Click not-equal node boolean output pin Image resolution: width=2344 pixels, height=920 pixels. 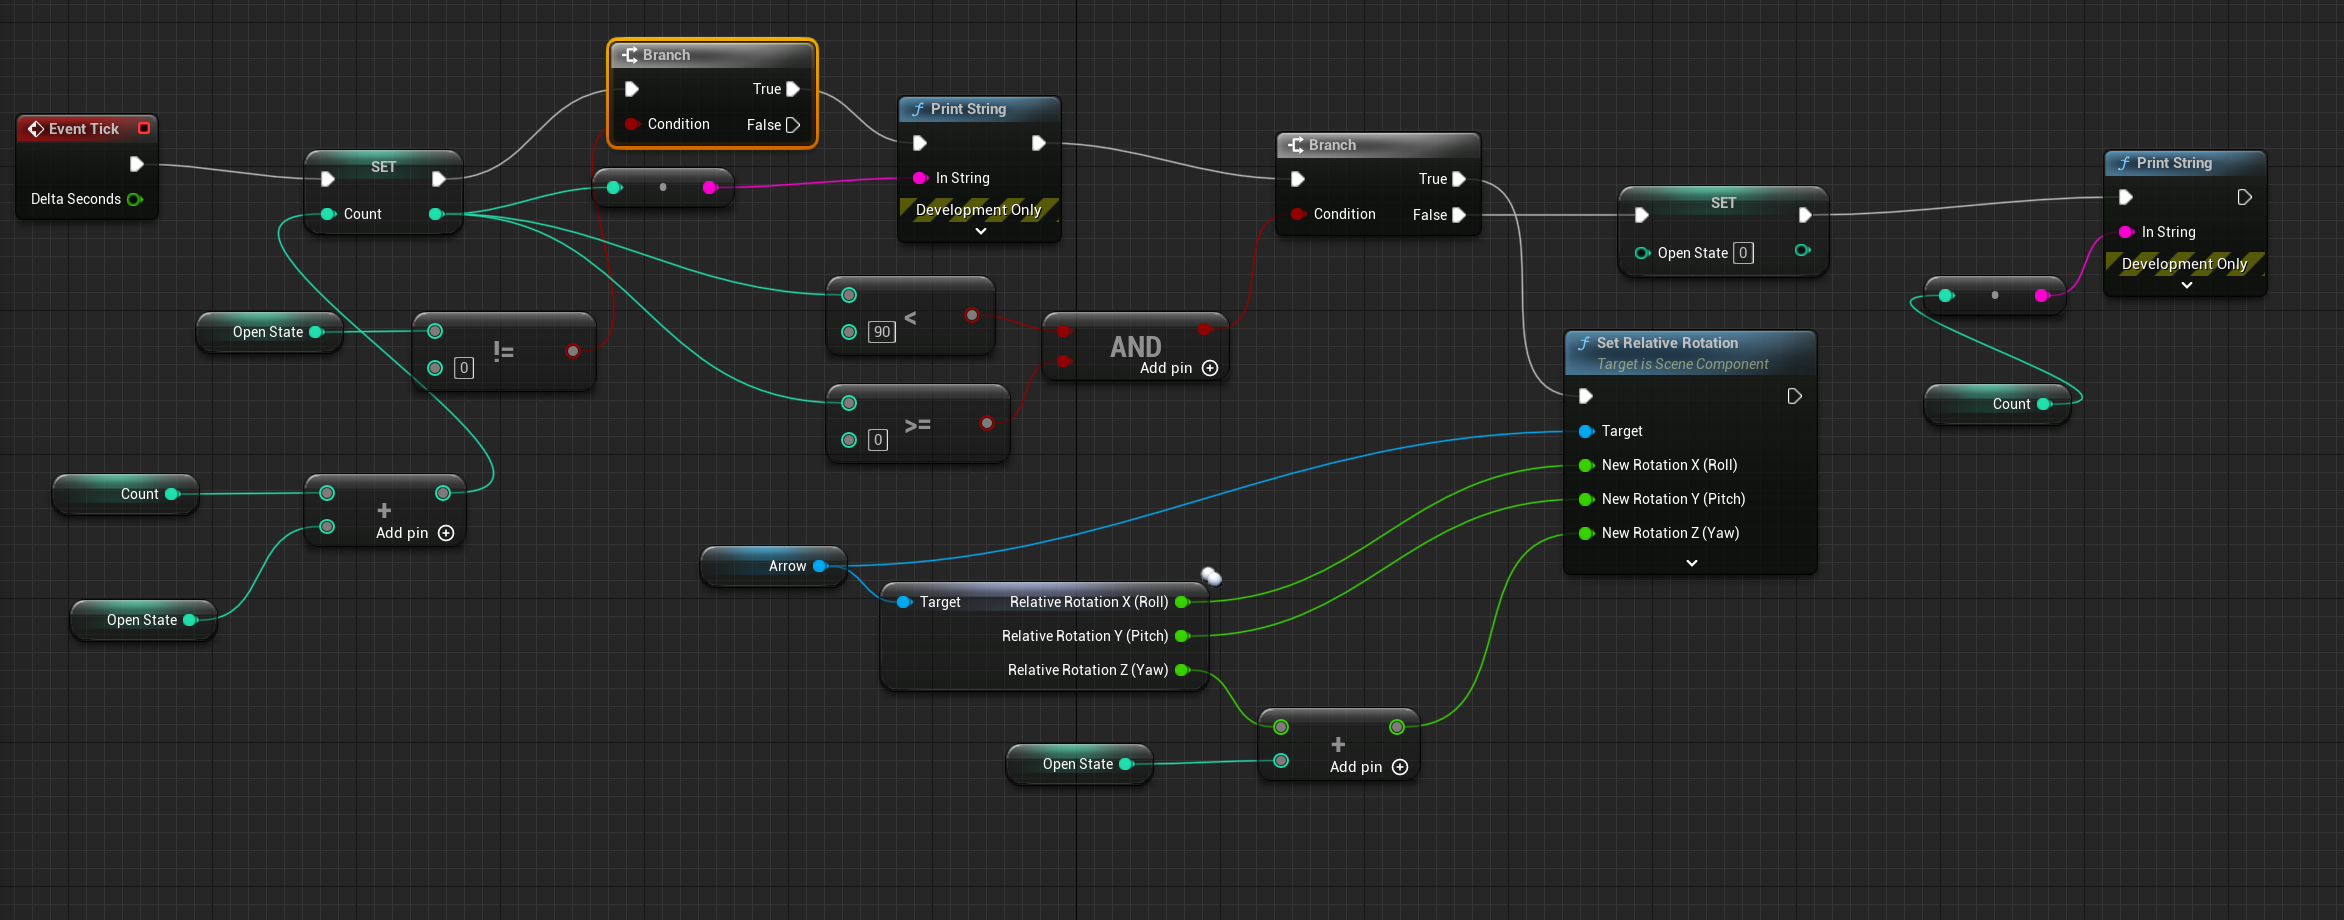(x=573, y=351)
